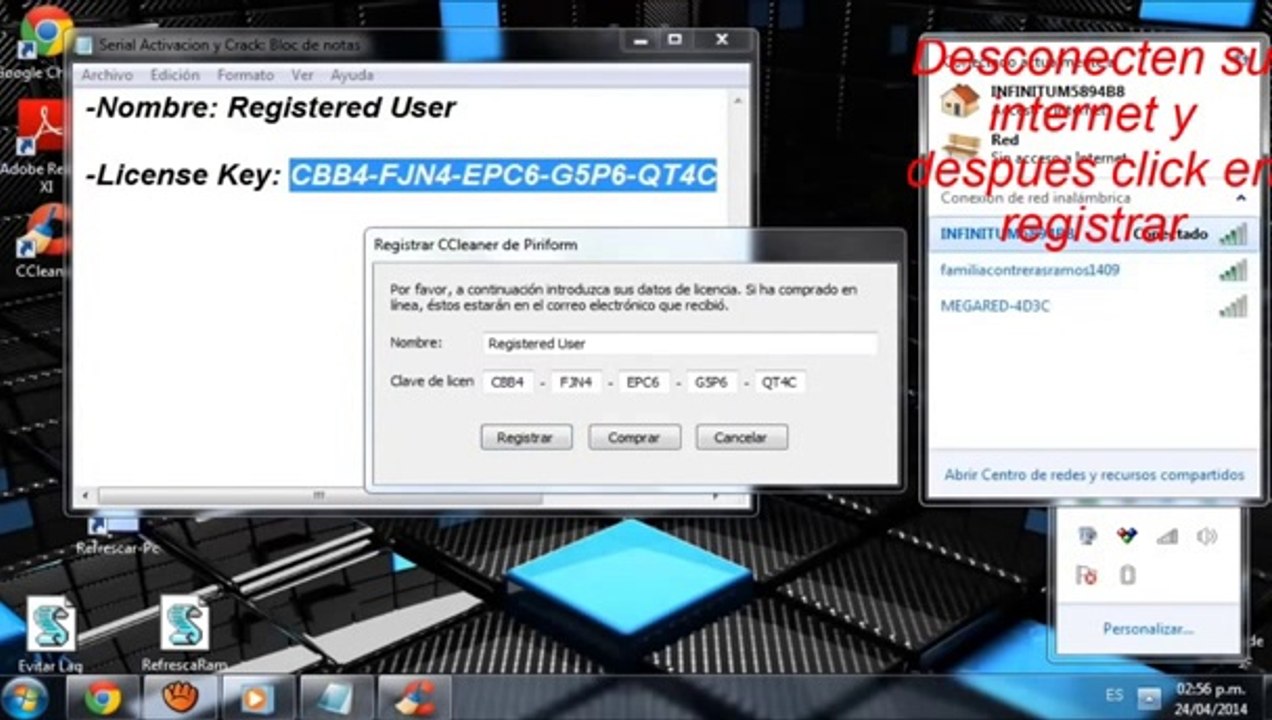Screen dimensions: 1272x720
Task: Click the Registrar button
Action: point(526,437)
